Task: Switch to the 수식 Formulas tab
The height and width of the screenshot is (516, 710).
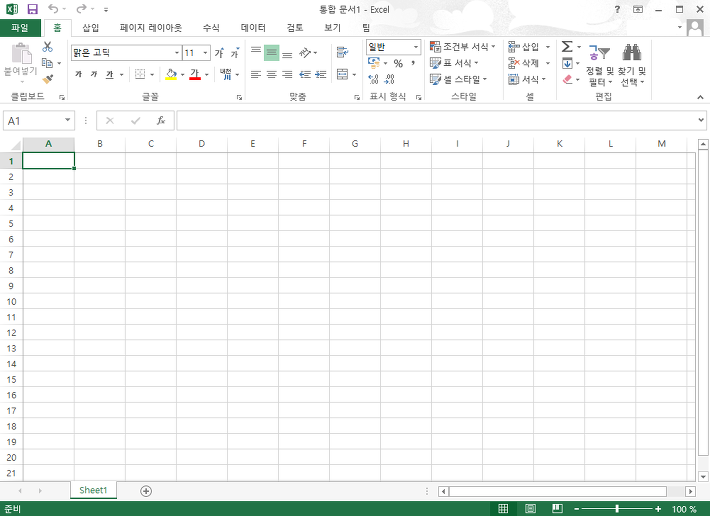Action: [x=211, y=28]
